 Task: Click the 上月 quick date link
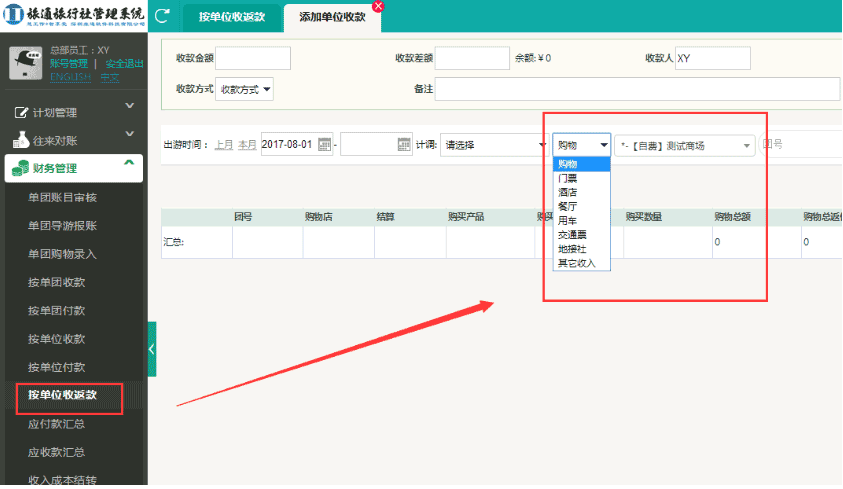click(224, 145)
